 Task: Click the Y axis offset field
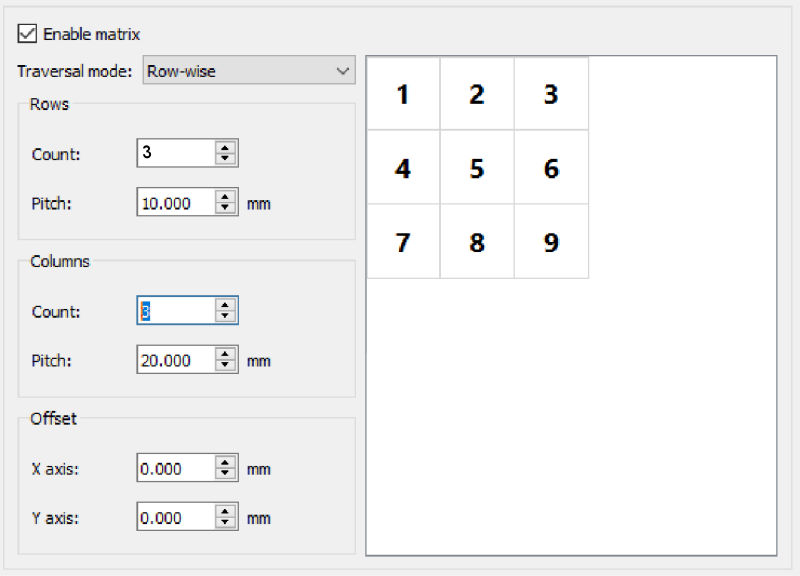(x=176, y=516)
